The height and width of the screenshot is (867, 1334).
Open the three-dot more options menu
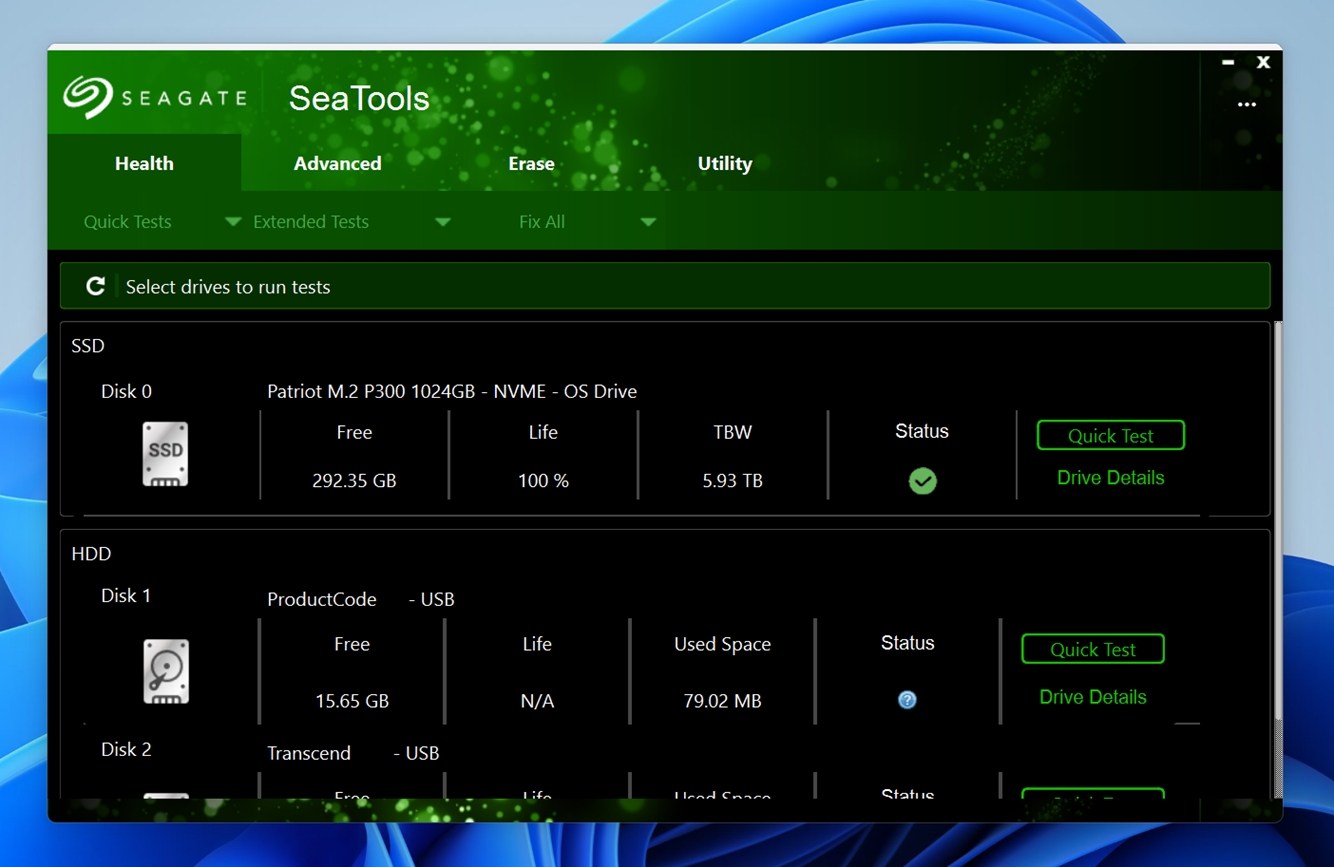(1246, 105)
